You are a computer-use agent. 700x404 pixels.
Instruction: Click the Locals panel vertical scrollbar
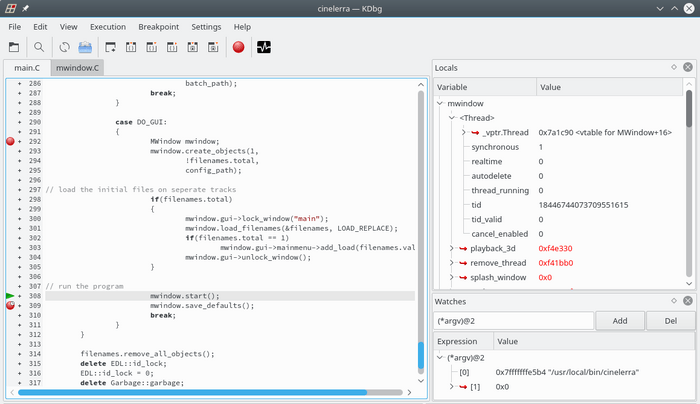[x=689, y=109]
